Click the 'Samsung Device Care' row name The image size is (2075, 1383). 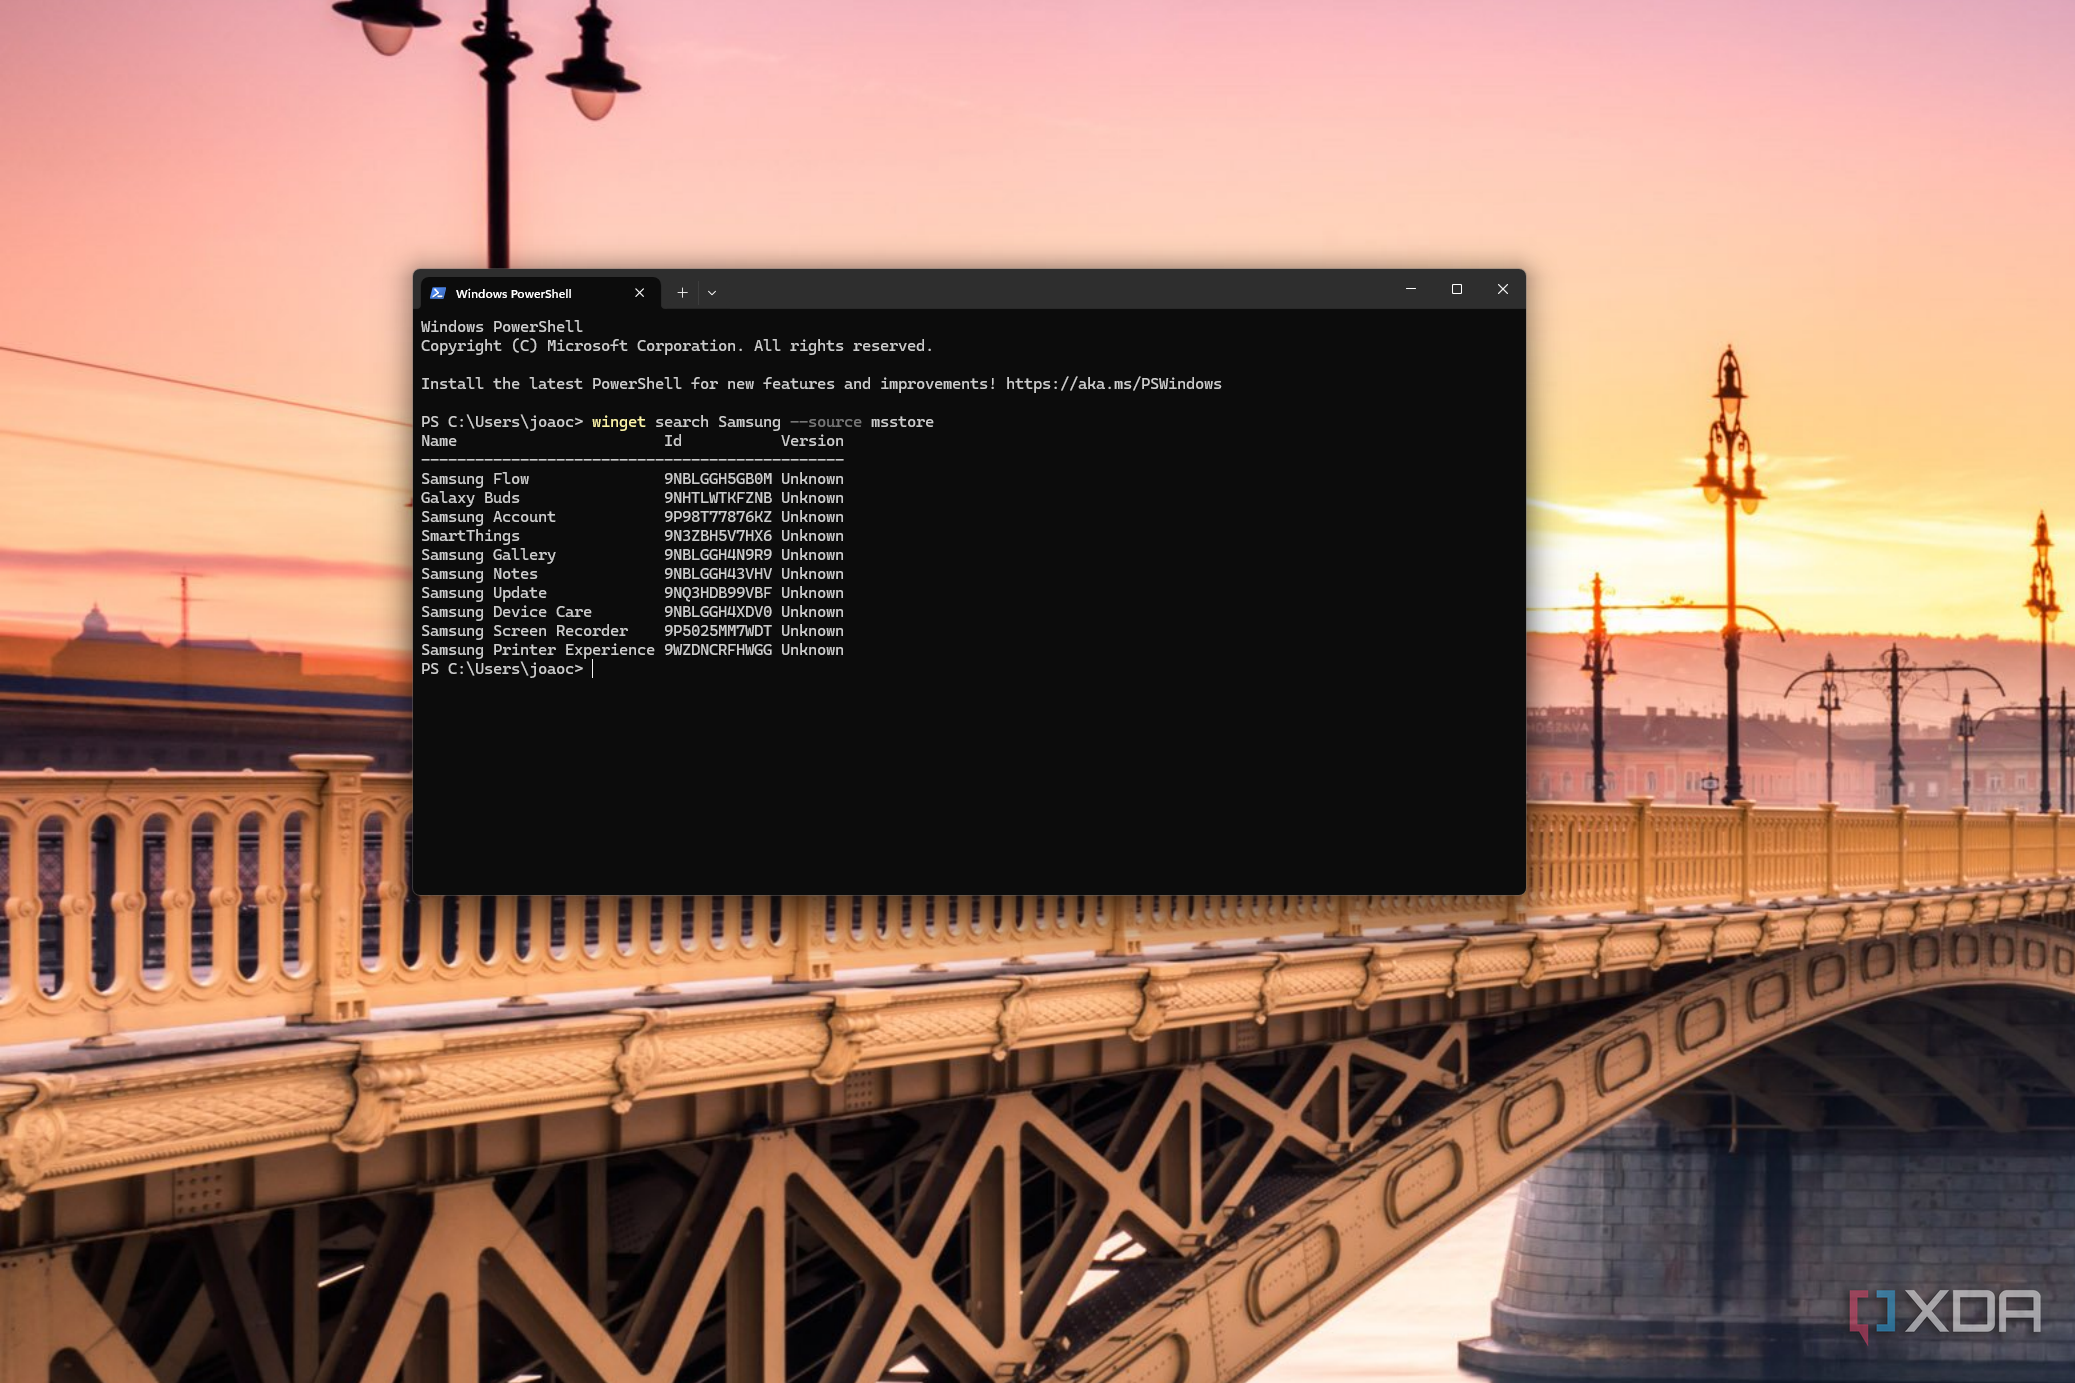pos(506,612)
